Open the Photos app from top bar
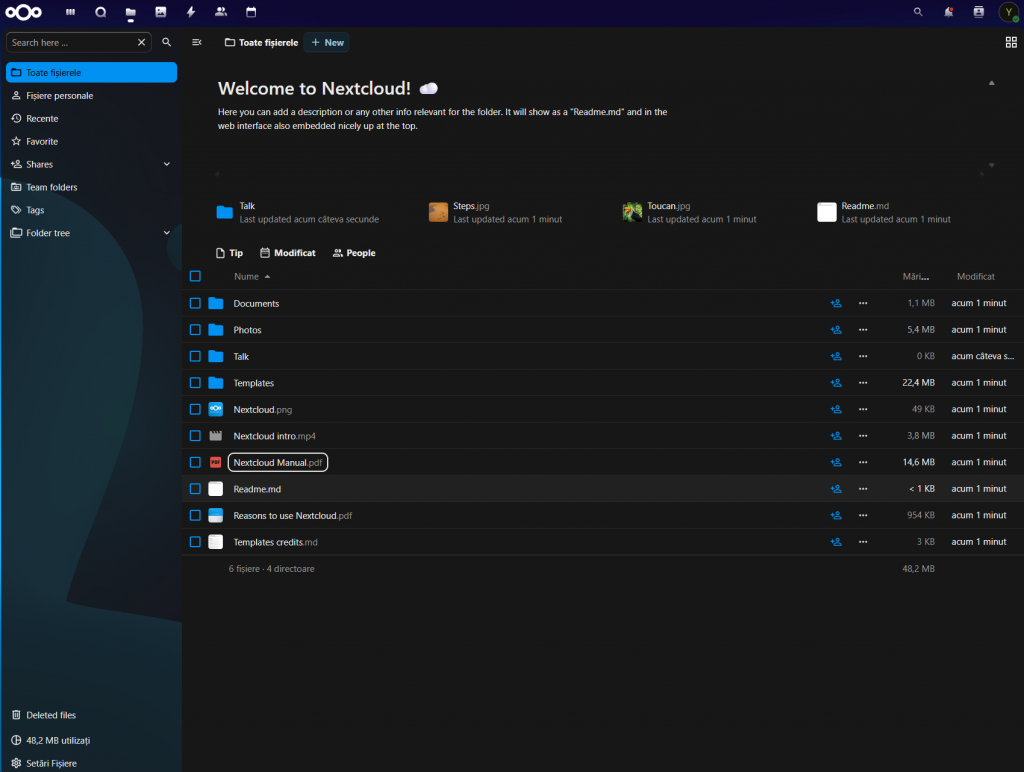1024x772 pixels. tap(161, 12)
